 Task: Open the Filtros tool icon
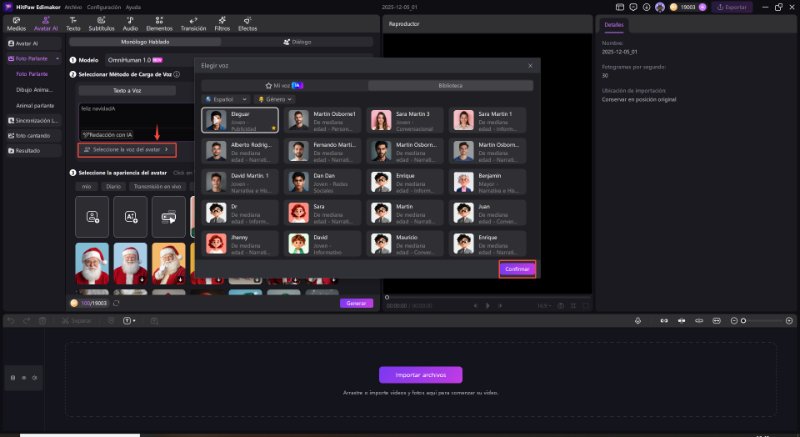point(221,23)
